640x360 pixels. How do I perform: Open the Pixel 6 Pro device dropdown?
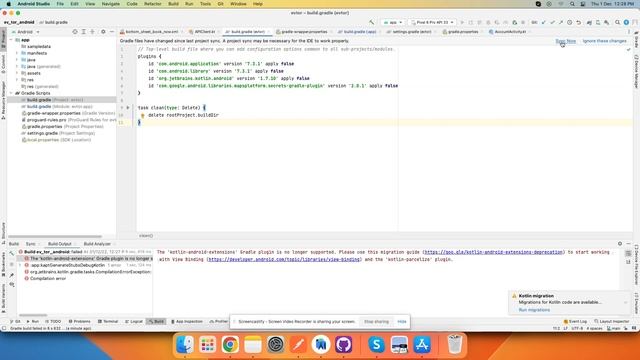(432, 22)
